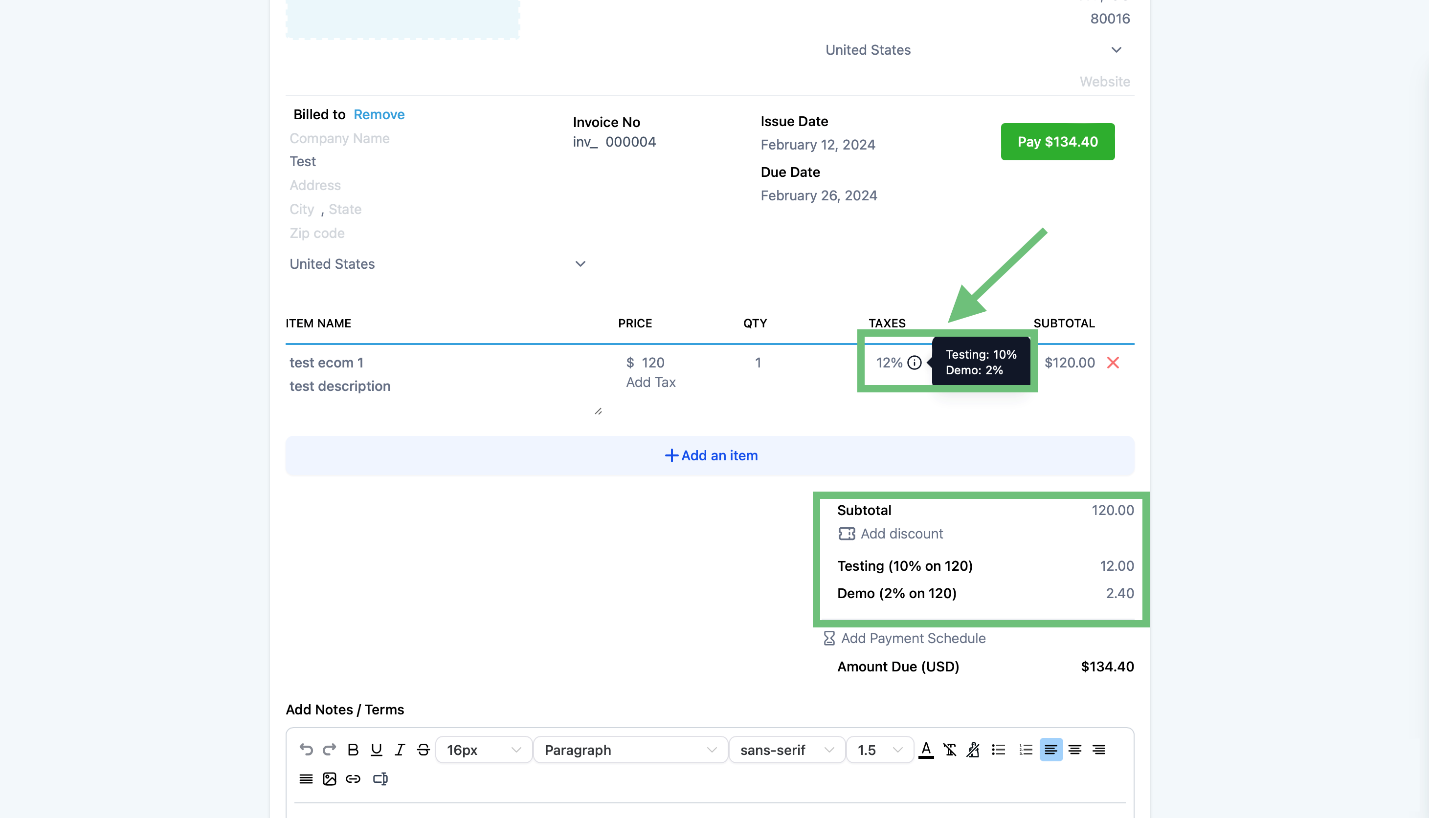Viewport: 1429px width, 818px height.
Task: Click the hourglass icon beside Add Payment Schedule
Action: [829, 638]
